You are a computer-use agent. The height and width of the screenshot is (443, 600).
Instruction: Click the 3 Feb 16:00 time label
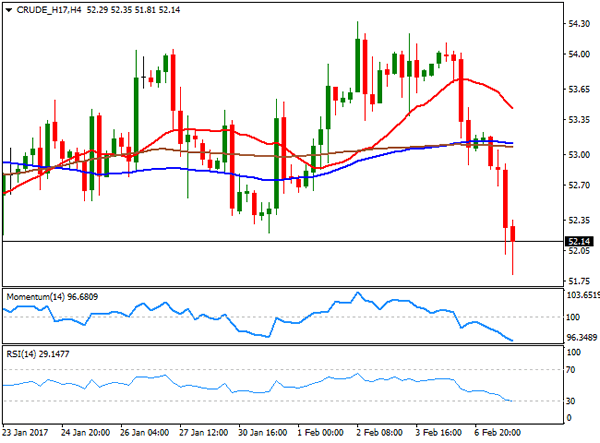pyautogui.click(x=439, y=433)
